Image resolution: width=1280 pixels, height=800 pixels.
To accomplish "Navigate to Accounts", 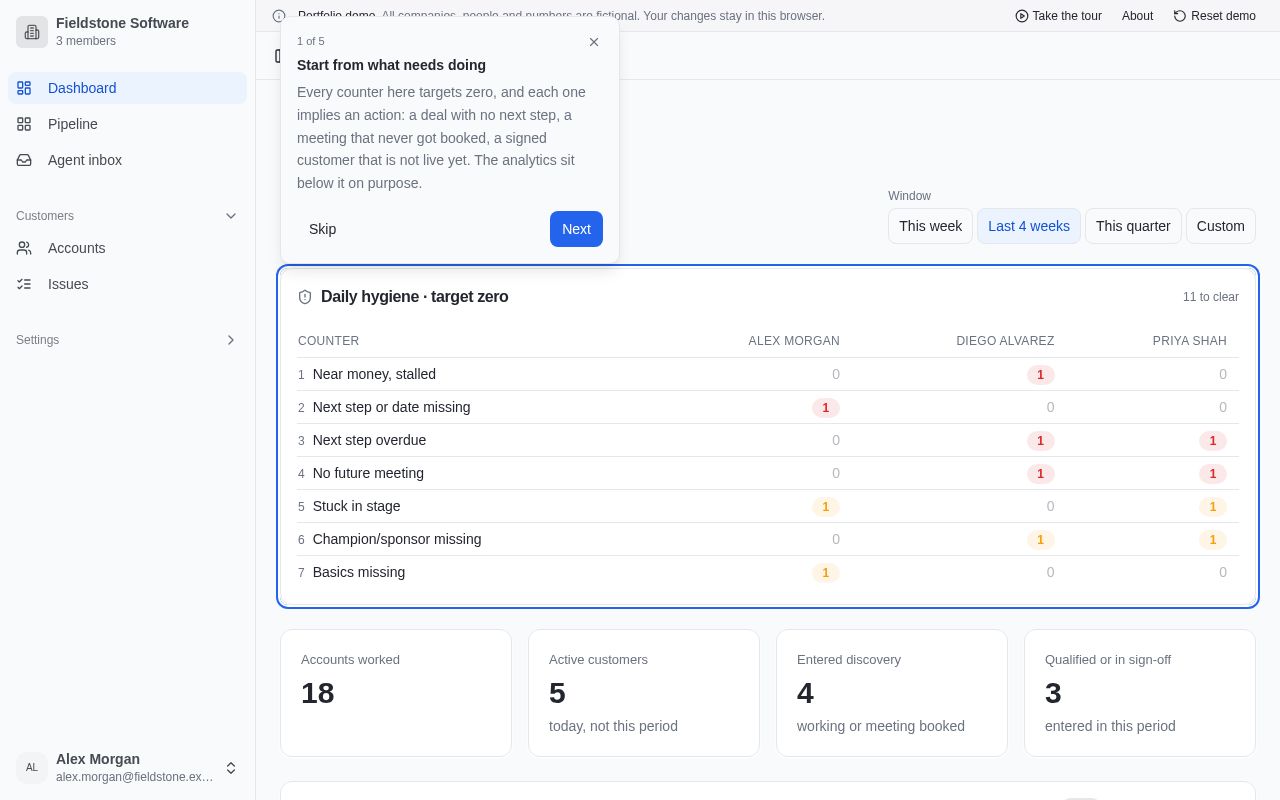I will click(127, 248).
